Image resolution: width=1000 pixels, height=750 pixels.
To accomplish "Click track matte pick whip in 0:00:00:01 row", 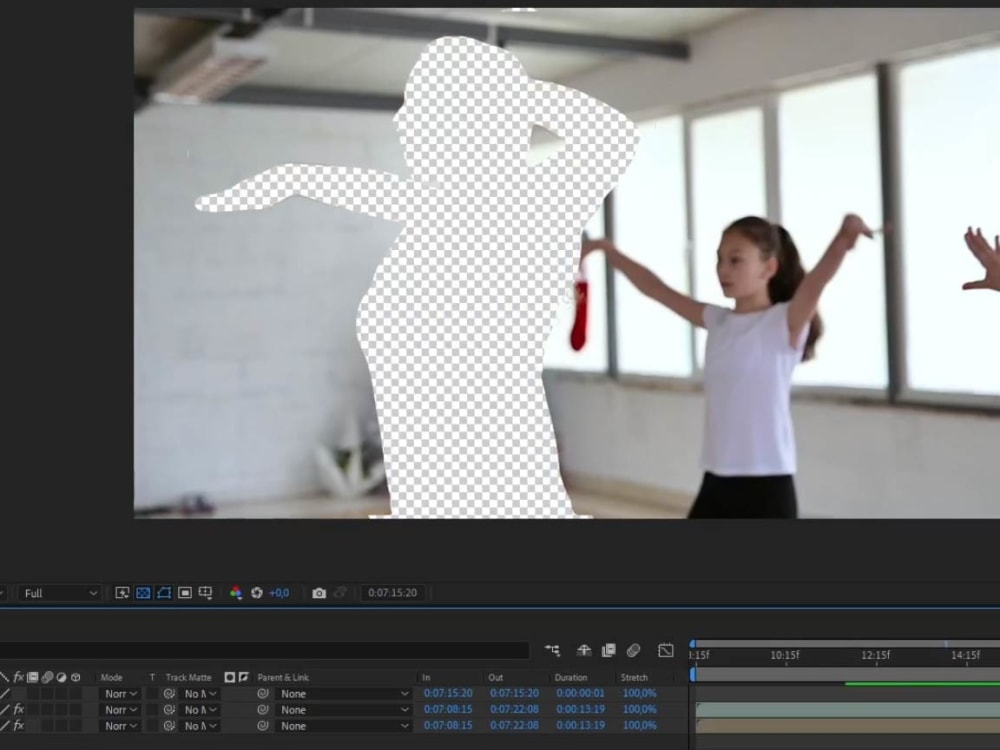I will pyautogui.click(x=169, y=693).
